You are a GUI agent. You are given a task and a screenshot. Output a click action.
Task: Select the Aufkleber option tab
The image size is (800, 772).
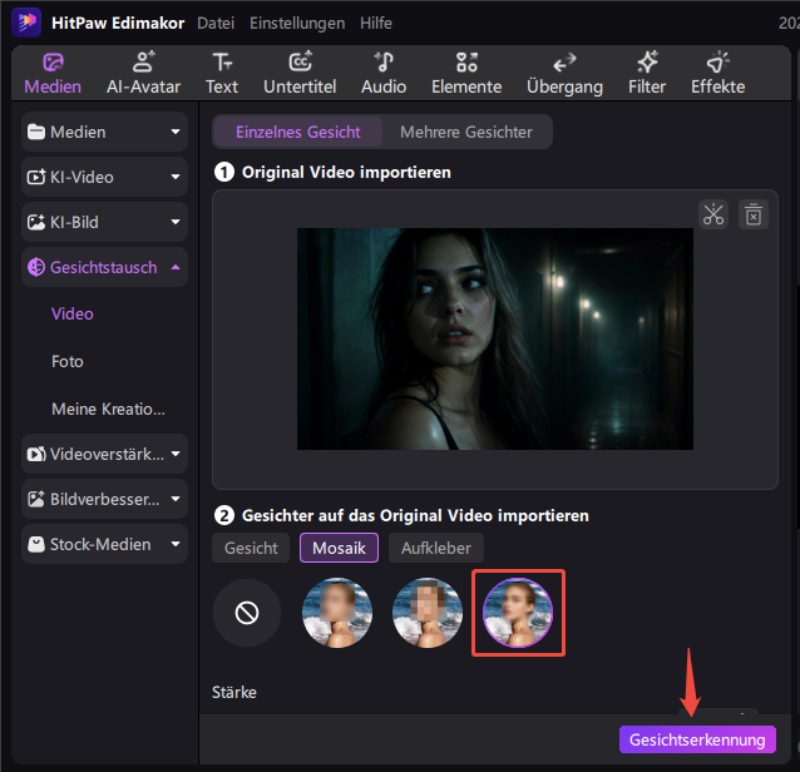coord(436,548)
